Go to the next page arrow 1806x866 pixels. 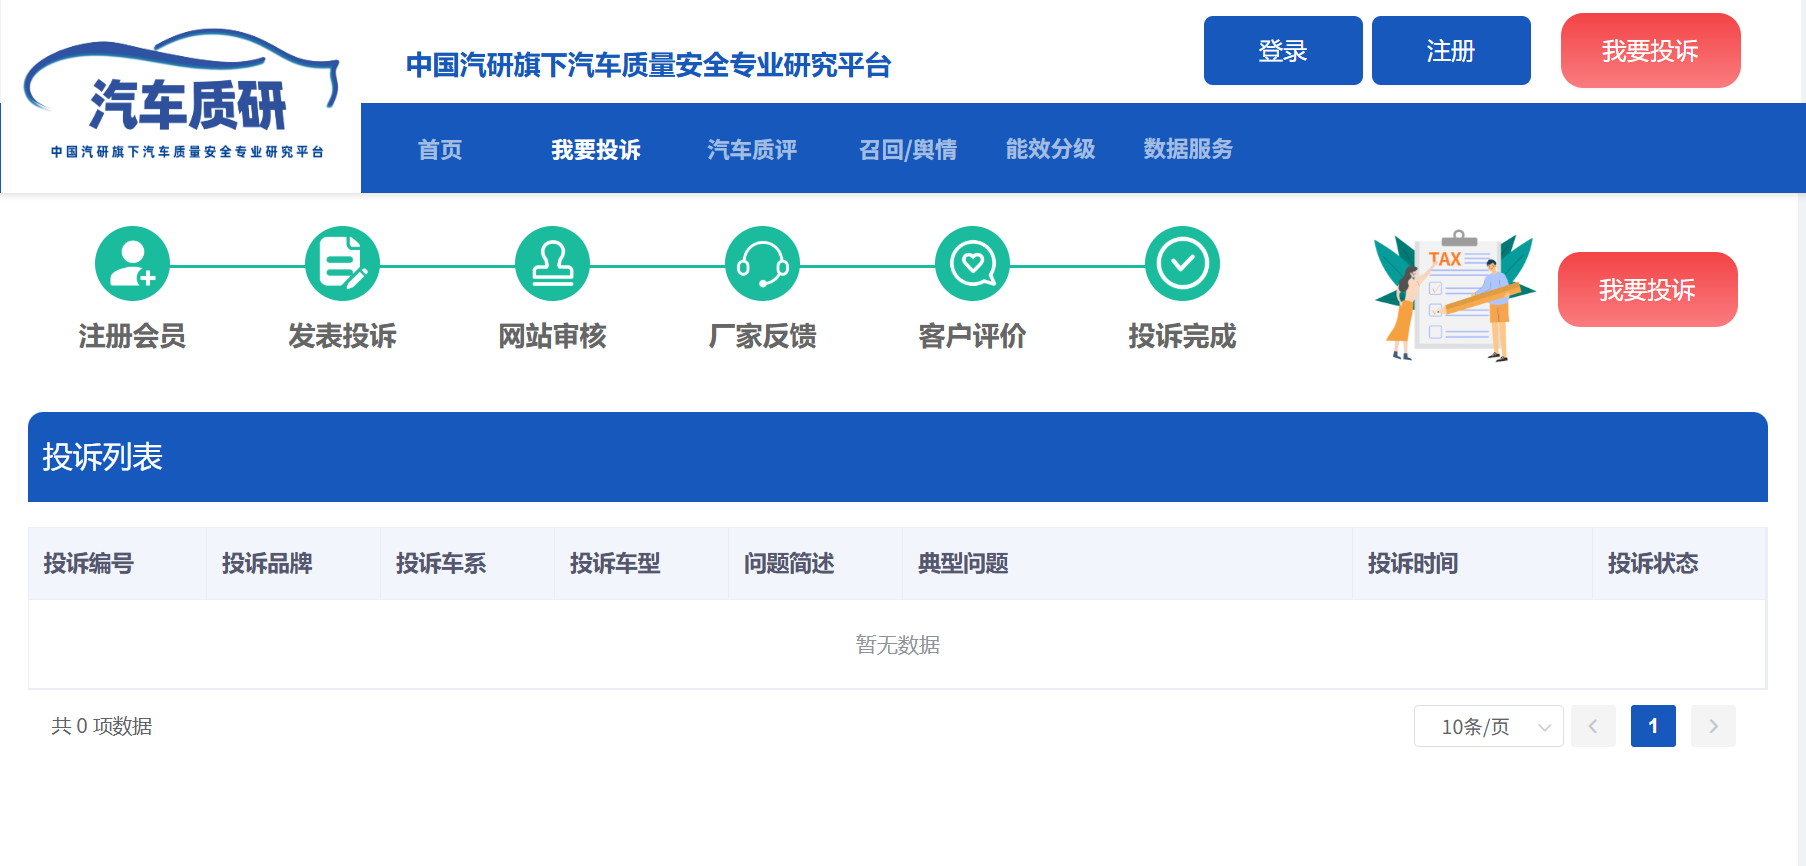(x=1713, y=726)
